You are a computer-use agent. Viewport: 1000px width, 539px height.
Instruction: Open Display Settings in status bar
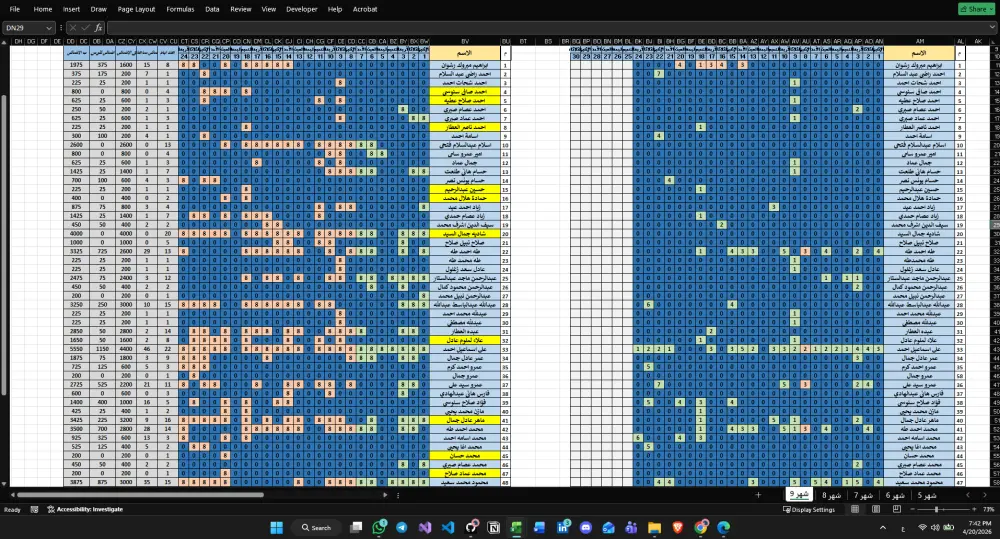click(809, 509)
